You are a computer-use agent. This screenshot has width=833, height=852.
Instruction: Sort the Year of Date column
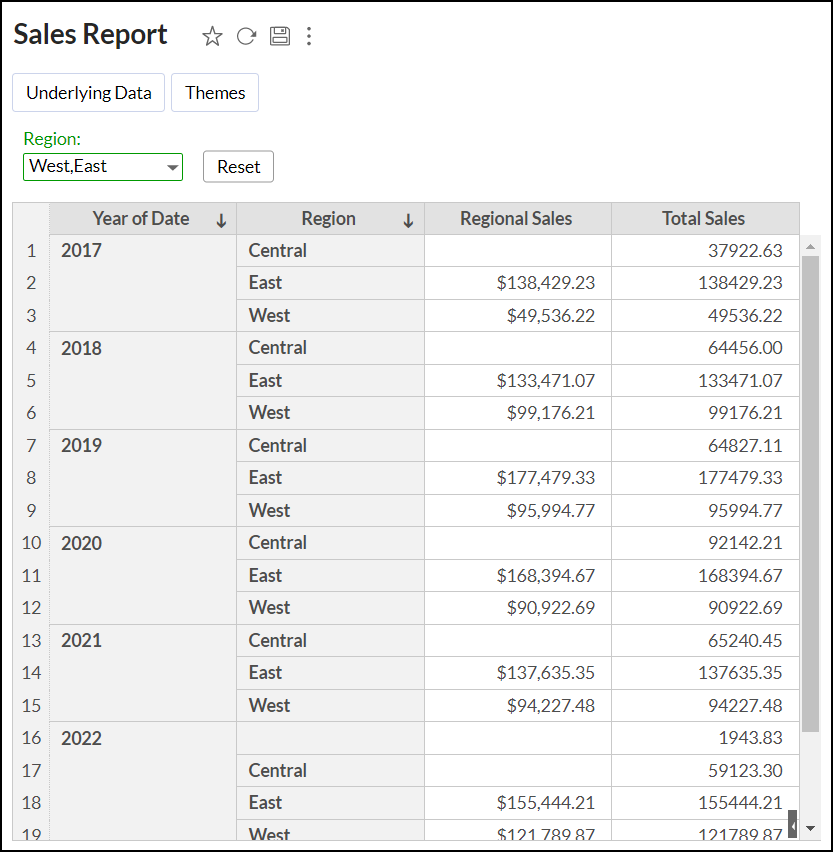pos(221,219)
